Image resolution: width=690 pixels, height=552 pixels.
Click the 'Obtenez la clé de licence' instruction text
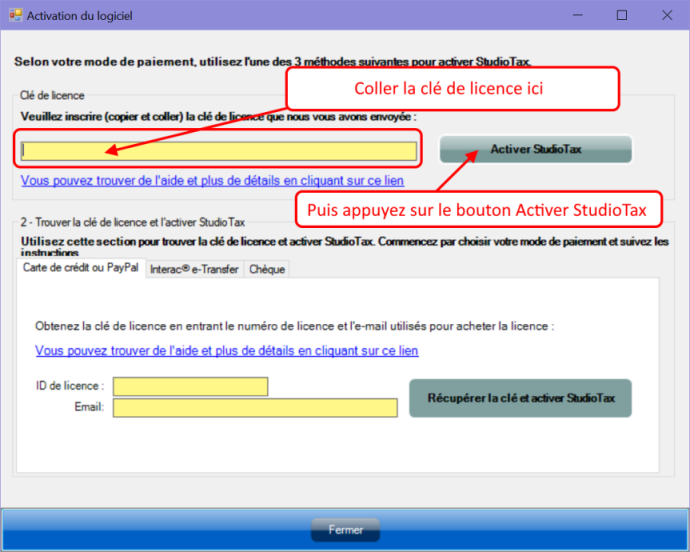[x=294, y=326]
